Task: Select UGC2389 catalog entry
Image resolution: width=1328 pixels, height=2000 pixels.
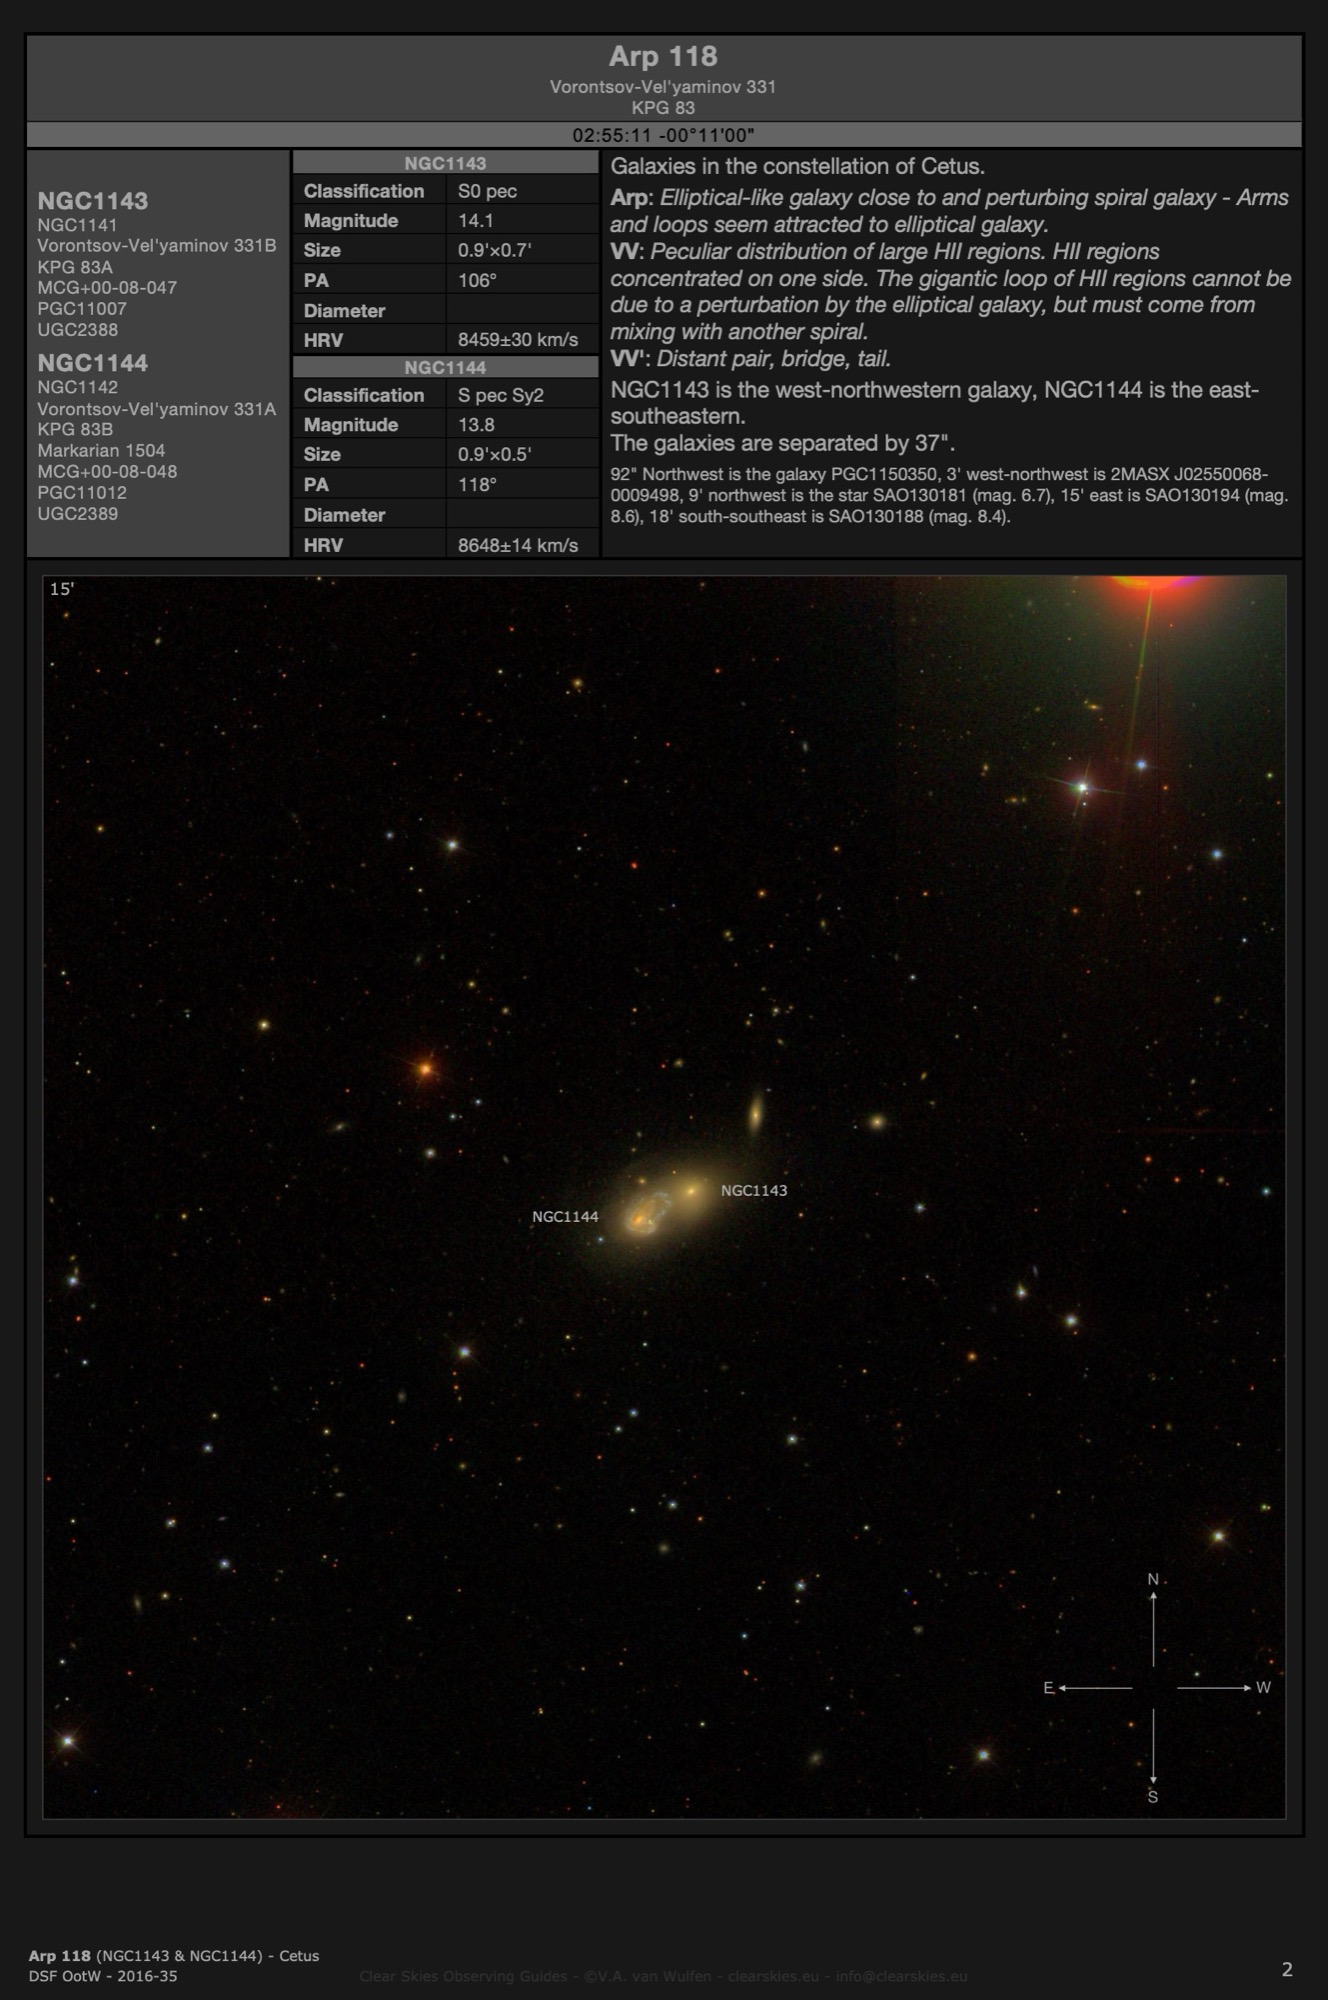Action: point(78,514)
